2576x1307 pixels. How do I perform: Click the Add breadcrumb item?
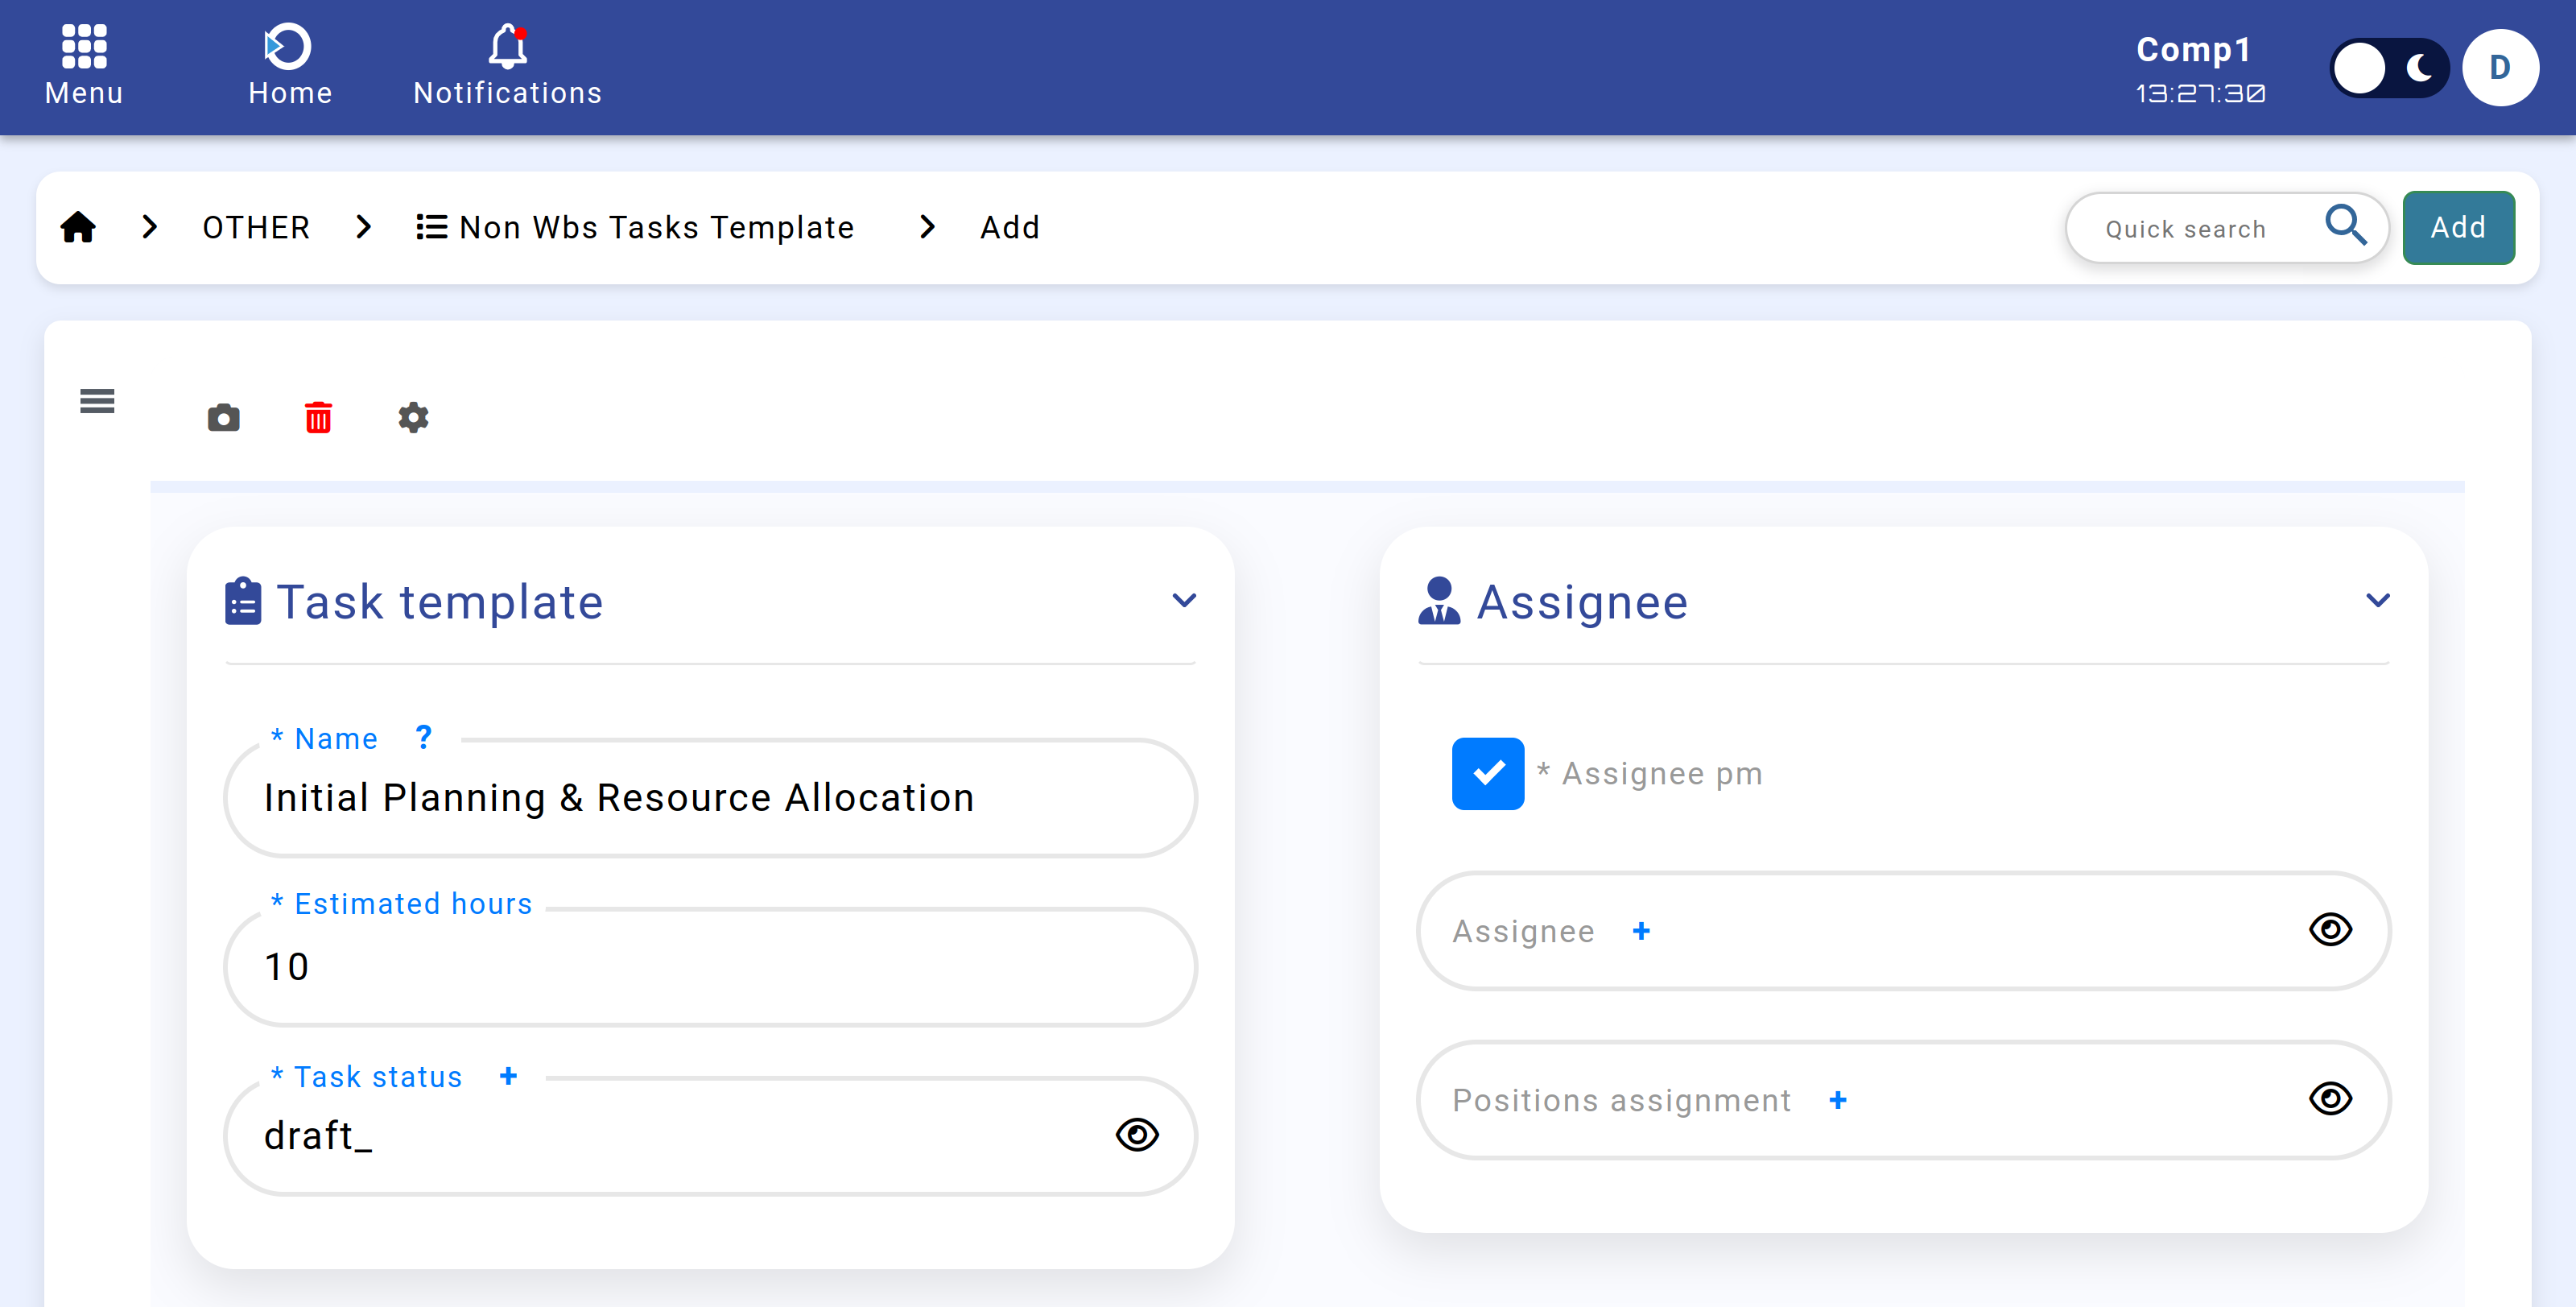[1010, 228]
